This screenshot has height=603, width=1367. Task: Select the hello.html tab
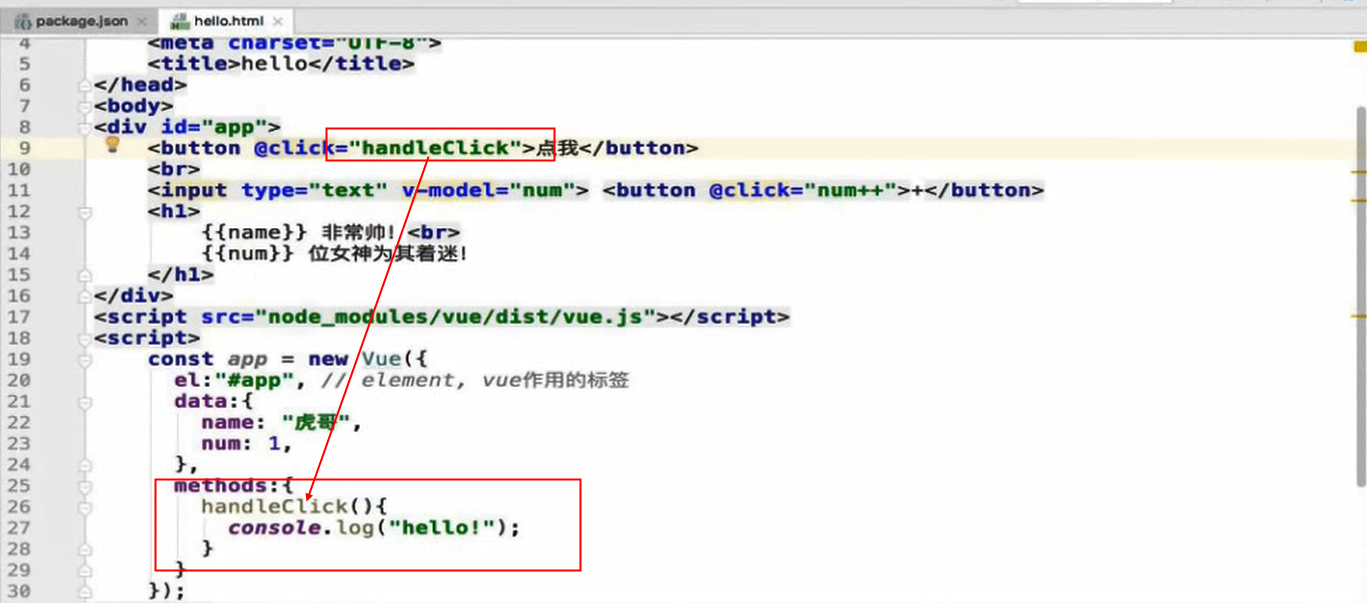228,21
